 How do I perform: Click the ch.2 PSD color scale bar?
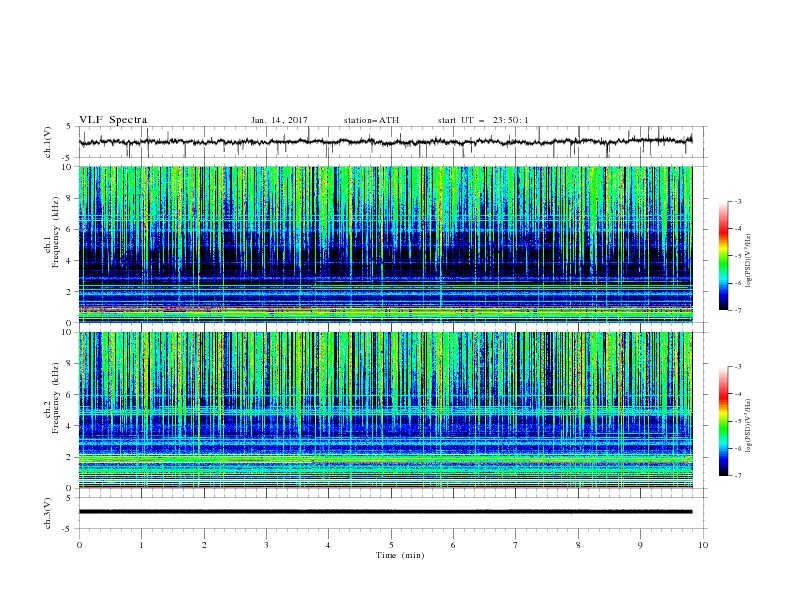pyautogui.click(x=724, y=421)
